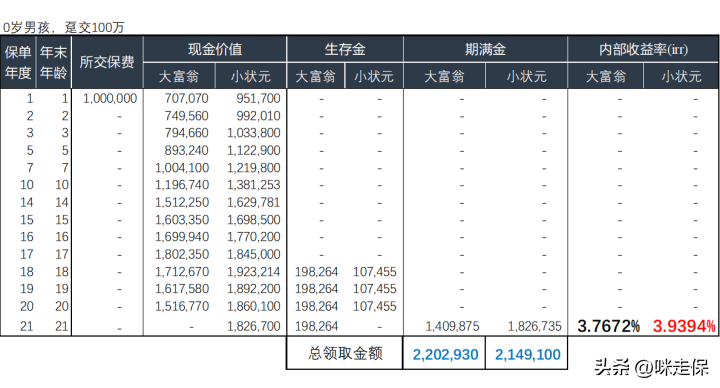Click cash value cell 1,603,350
The width and height of the screenshot is (720, 388).
[x=182, y=219]
